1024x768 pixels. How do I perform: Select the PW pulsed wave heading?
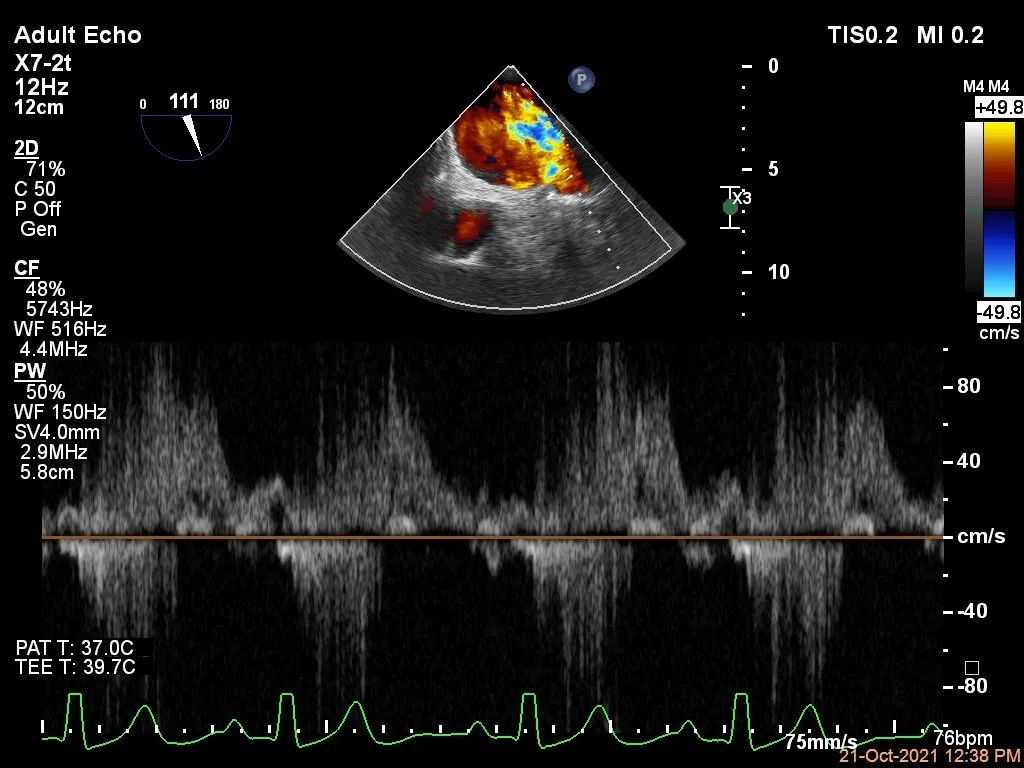pos(29,372)
